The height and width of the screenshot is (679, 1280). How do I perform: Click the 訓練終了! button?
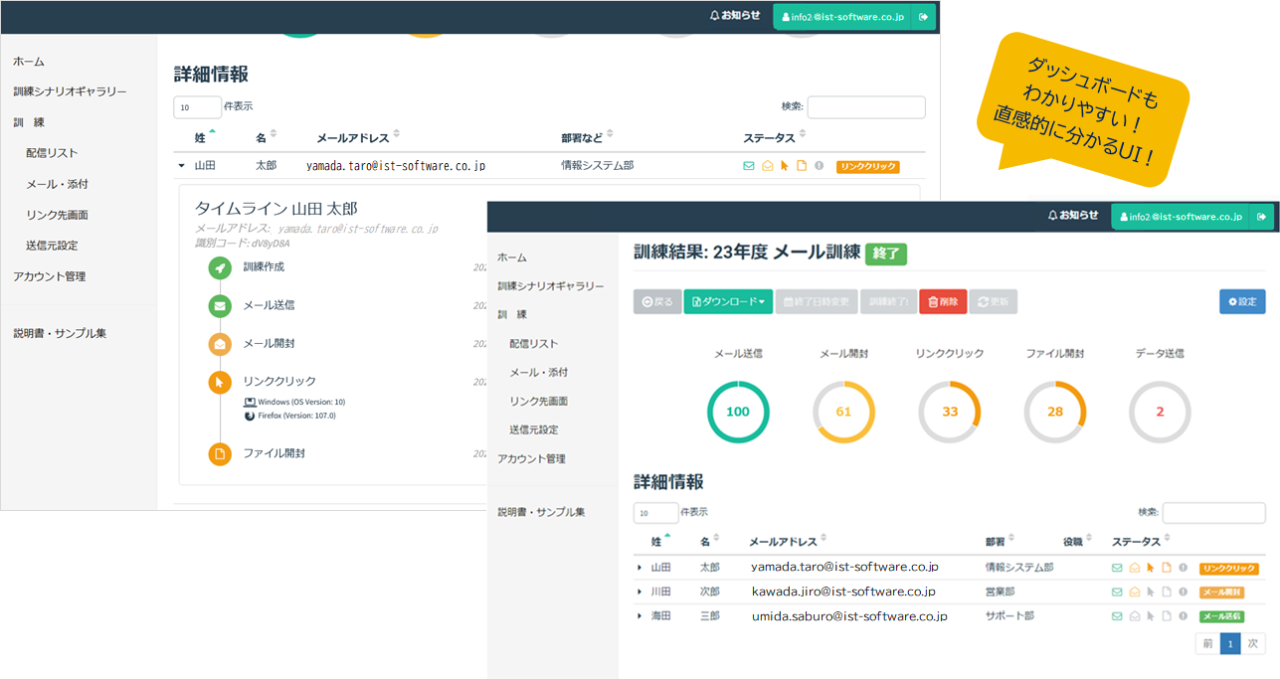[888, 301]
